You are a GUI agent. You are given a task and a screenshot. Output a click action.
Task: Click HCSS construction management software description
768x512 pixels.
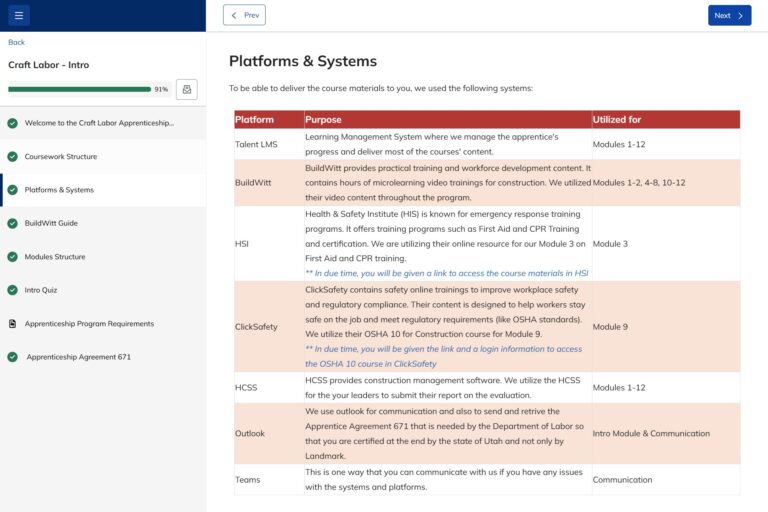click(x=443, y=388)
